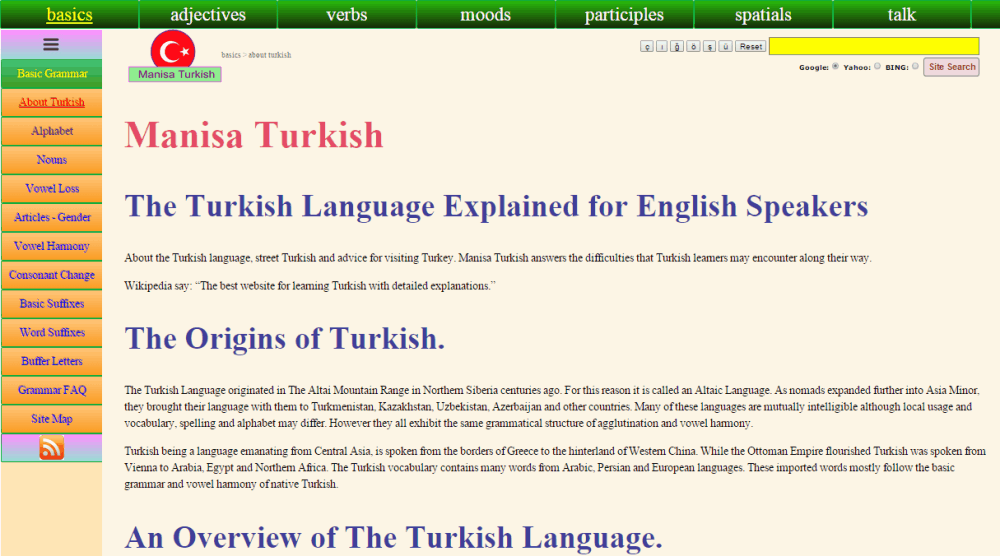
Task: Open the Consonant Change sidebar link
Action: (x=52, y=275)
